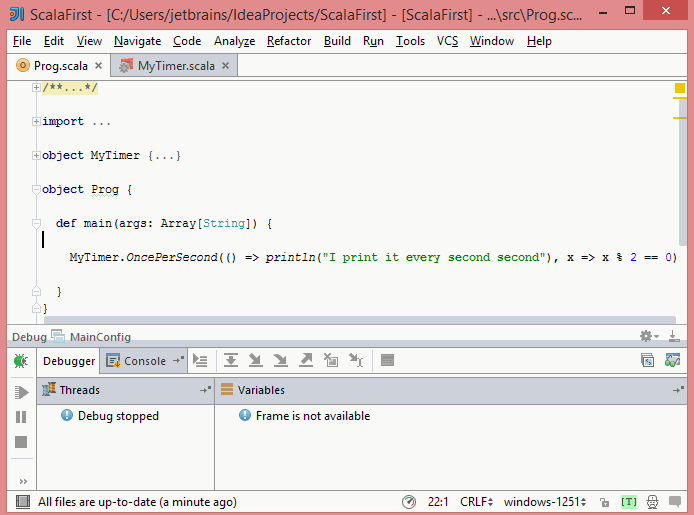Open the VCS menu
Image resolution: width=694 pixels, height=515 pixels.
pyautogui.click(x=447, y=41)
